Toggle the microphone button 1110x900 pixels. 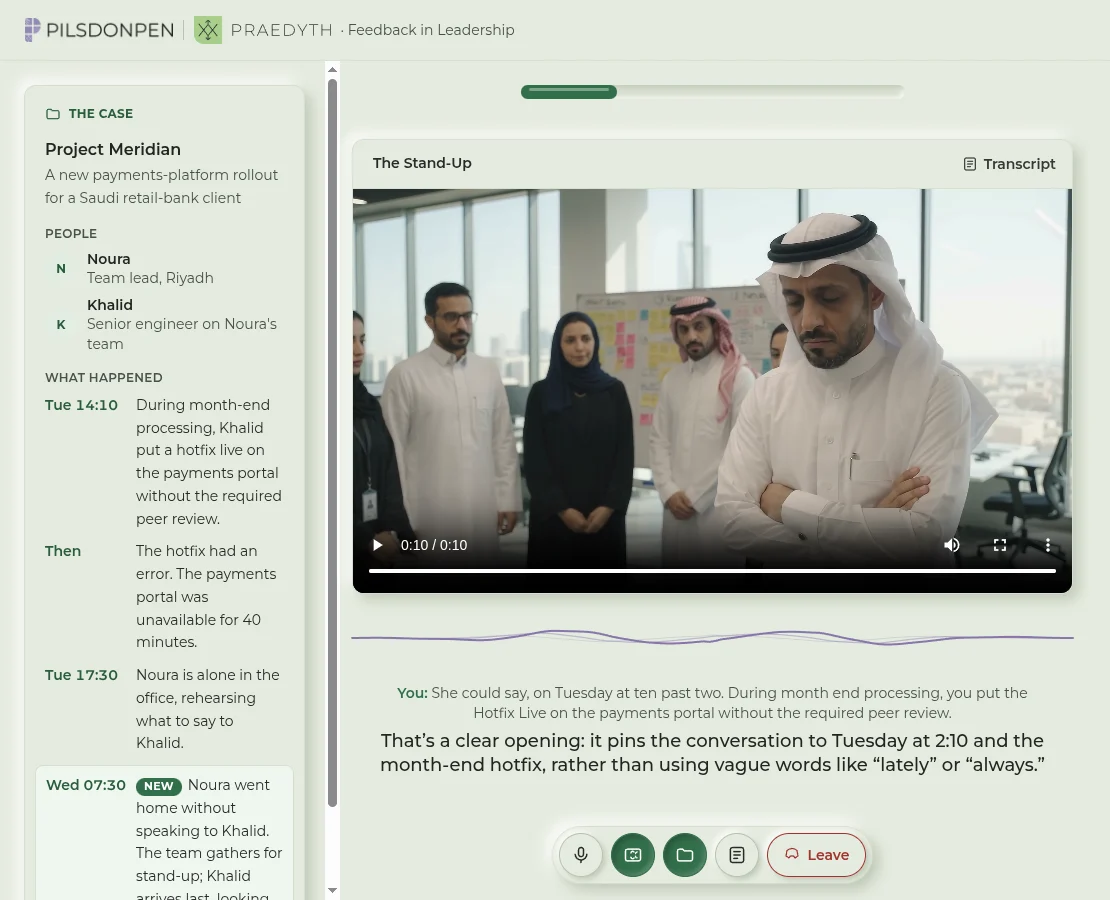[580, 855]
